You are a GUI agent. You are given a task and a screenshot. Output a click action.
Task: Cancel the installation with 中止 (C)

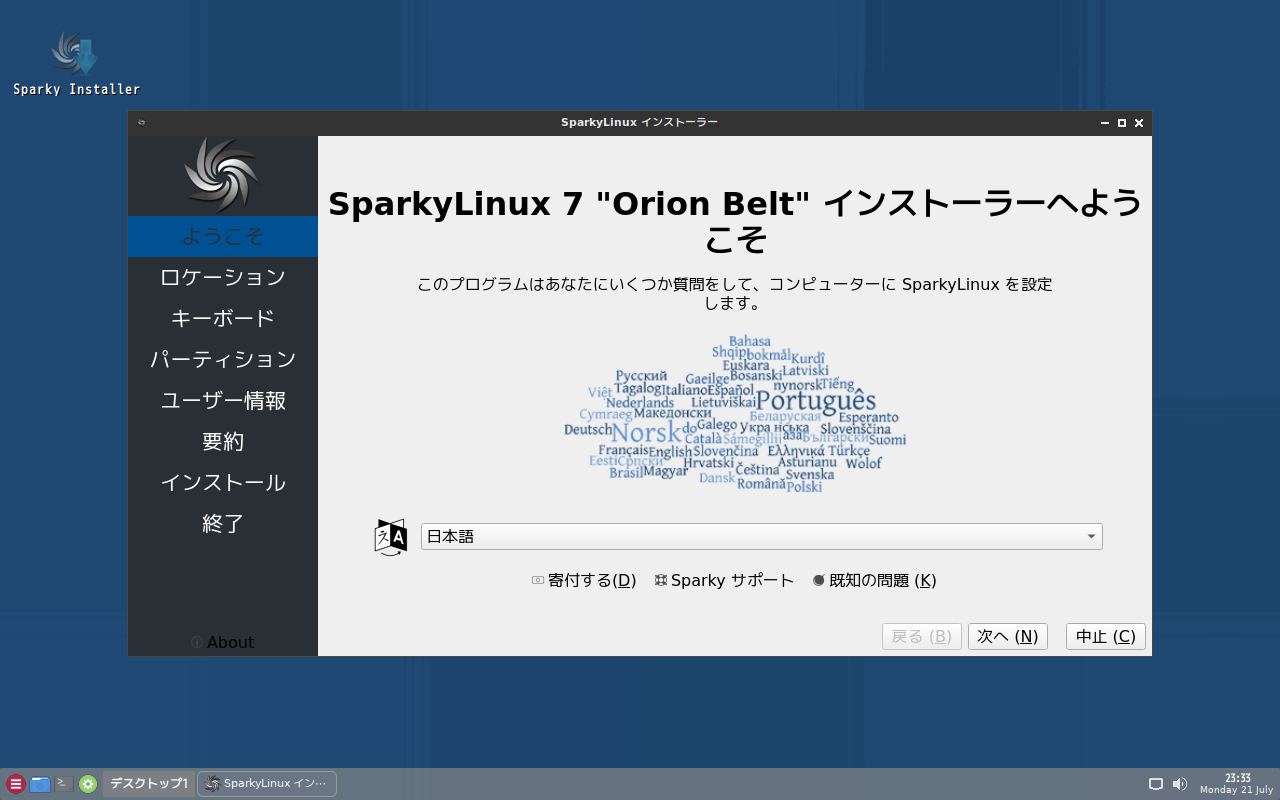pyautogui.click(x=1106, y=637)
